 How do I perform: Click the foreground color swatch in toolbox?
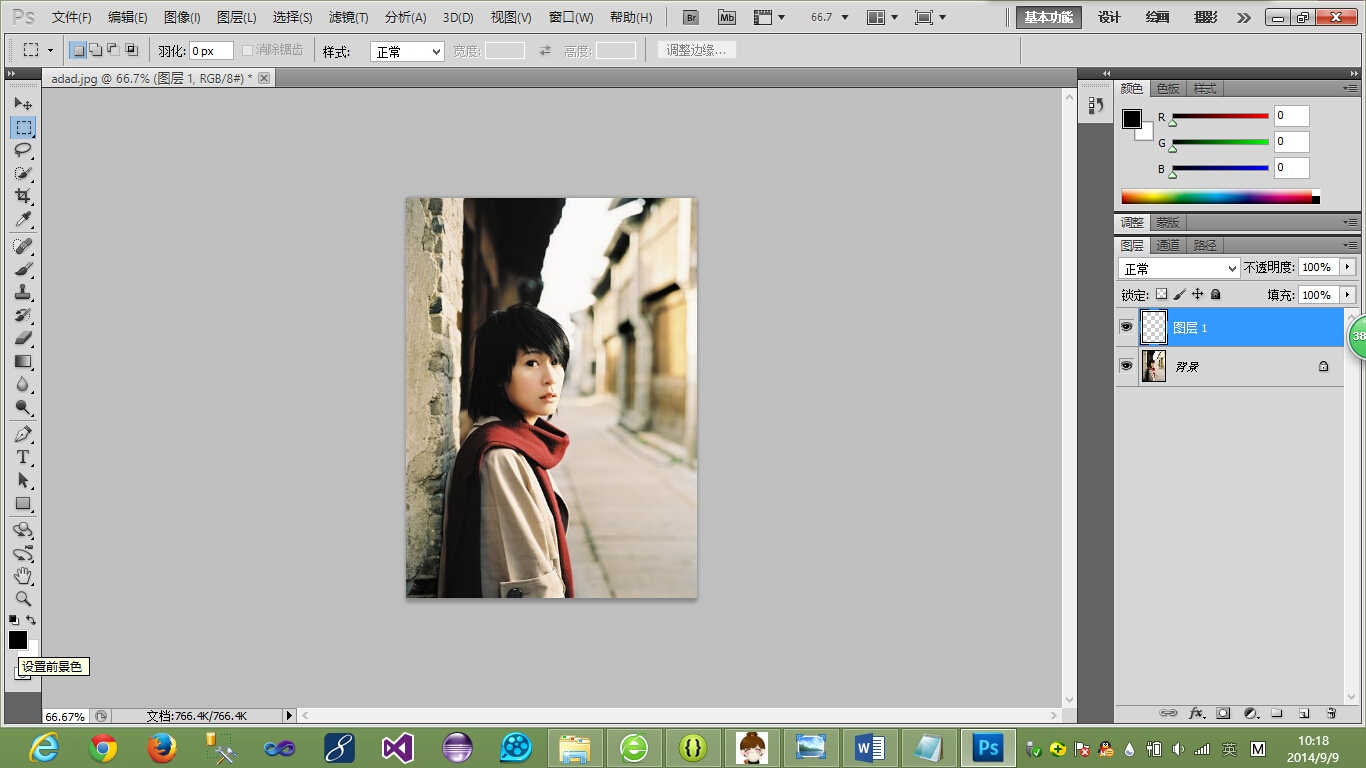coord(17,639)
